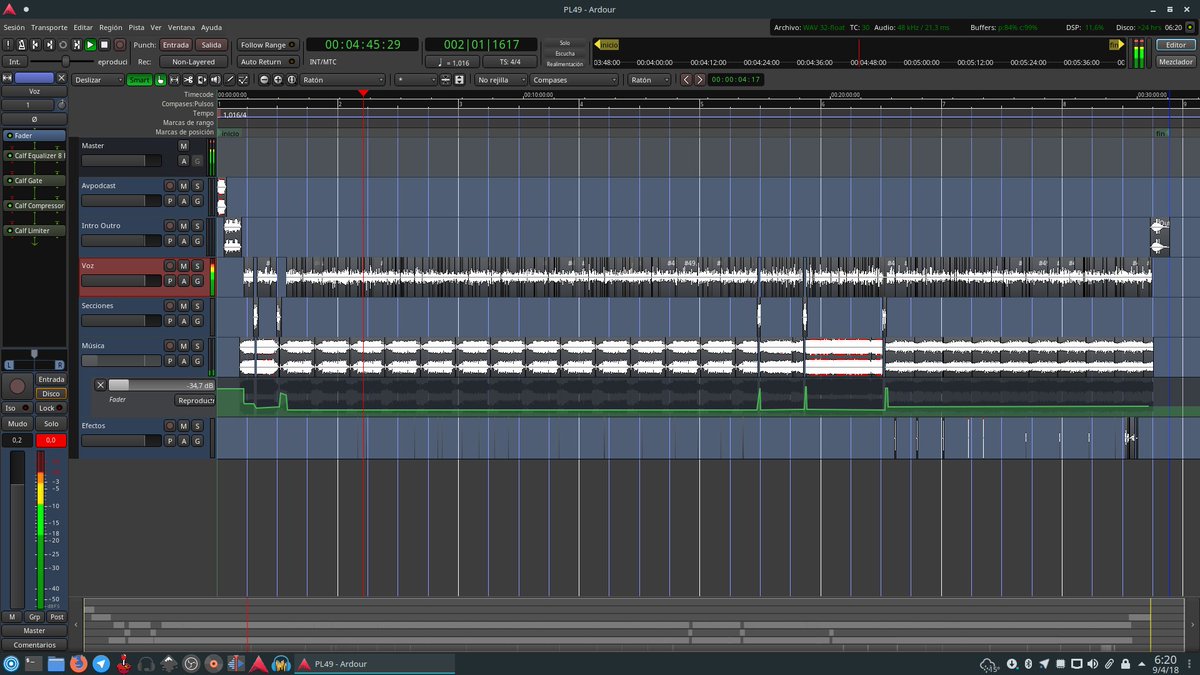Click the Mudo button on mixer strip
The image size is (1200, 675).
click(17, 423)
